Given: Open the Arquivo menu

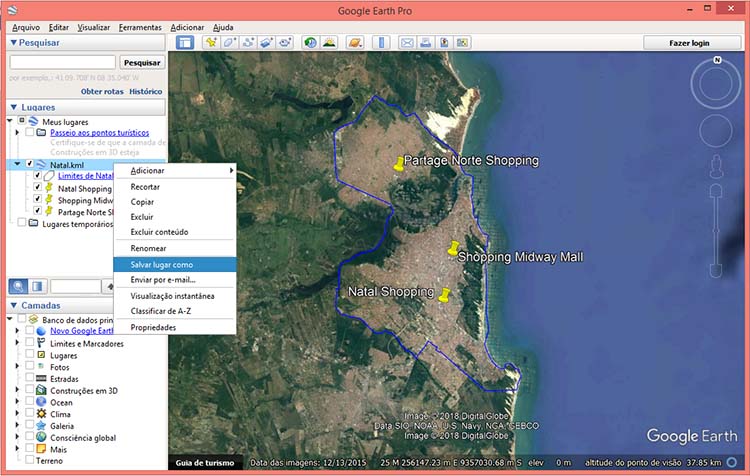Looking at the screenshot, I should pyautogui.click(x=26, y=27).
